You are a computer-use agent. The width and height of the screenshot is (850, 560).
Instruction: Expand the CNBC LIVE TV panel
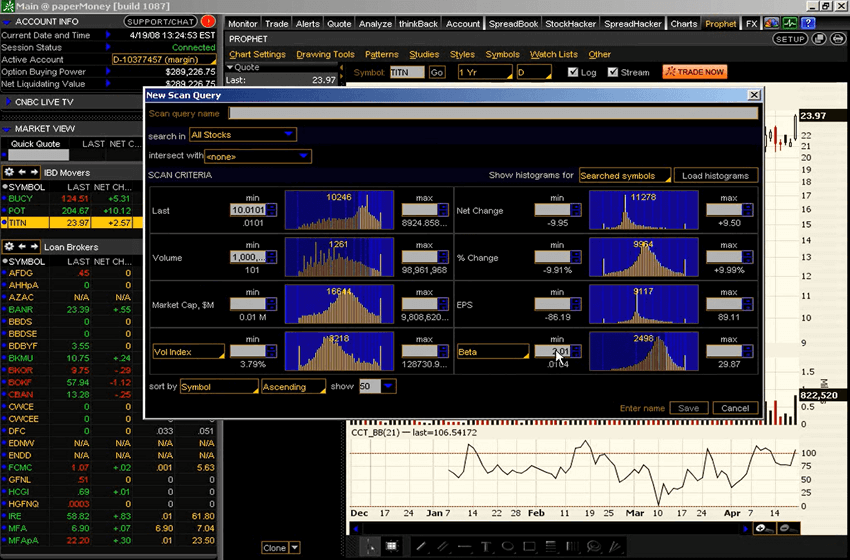point(8,102)
